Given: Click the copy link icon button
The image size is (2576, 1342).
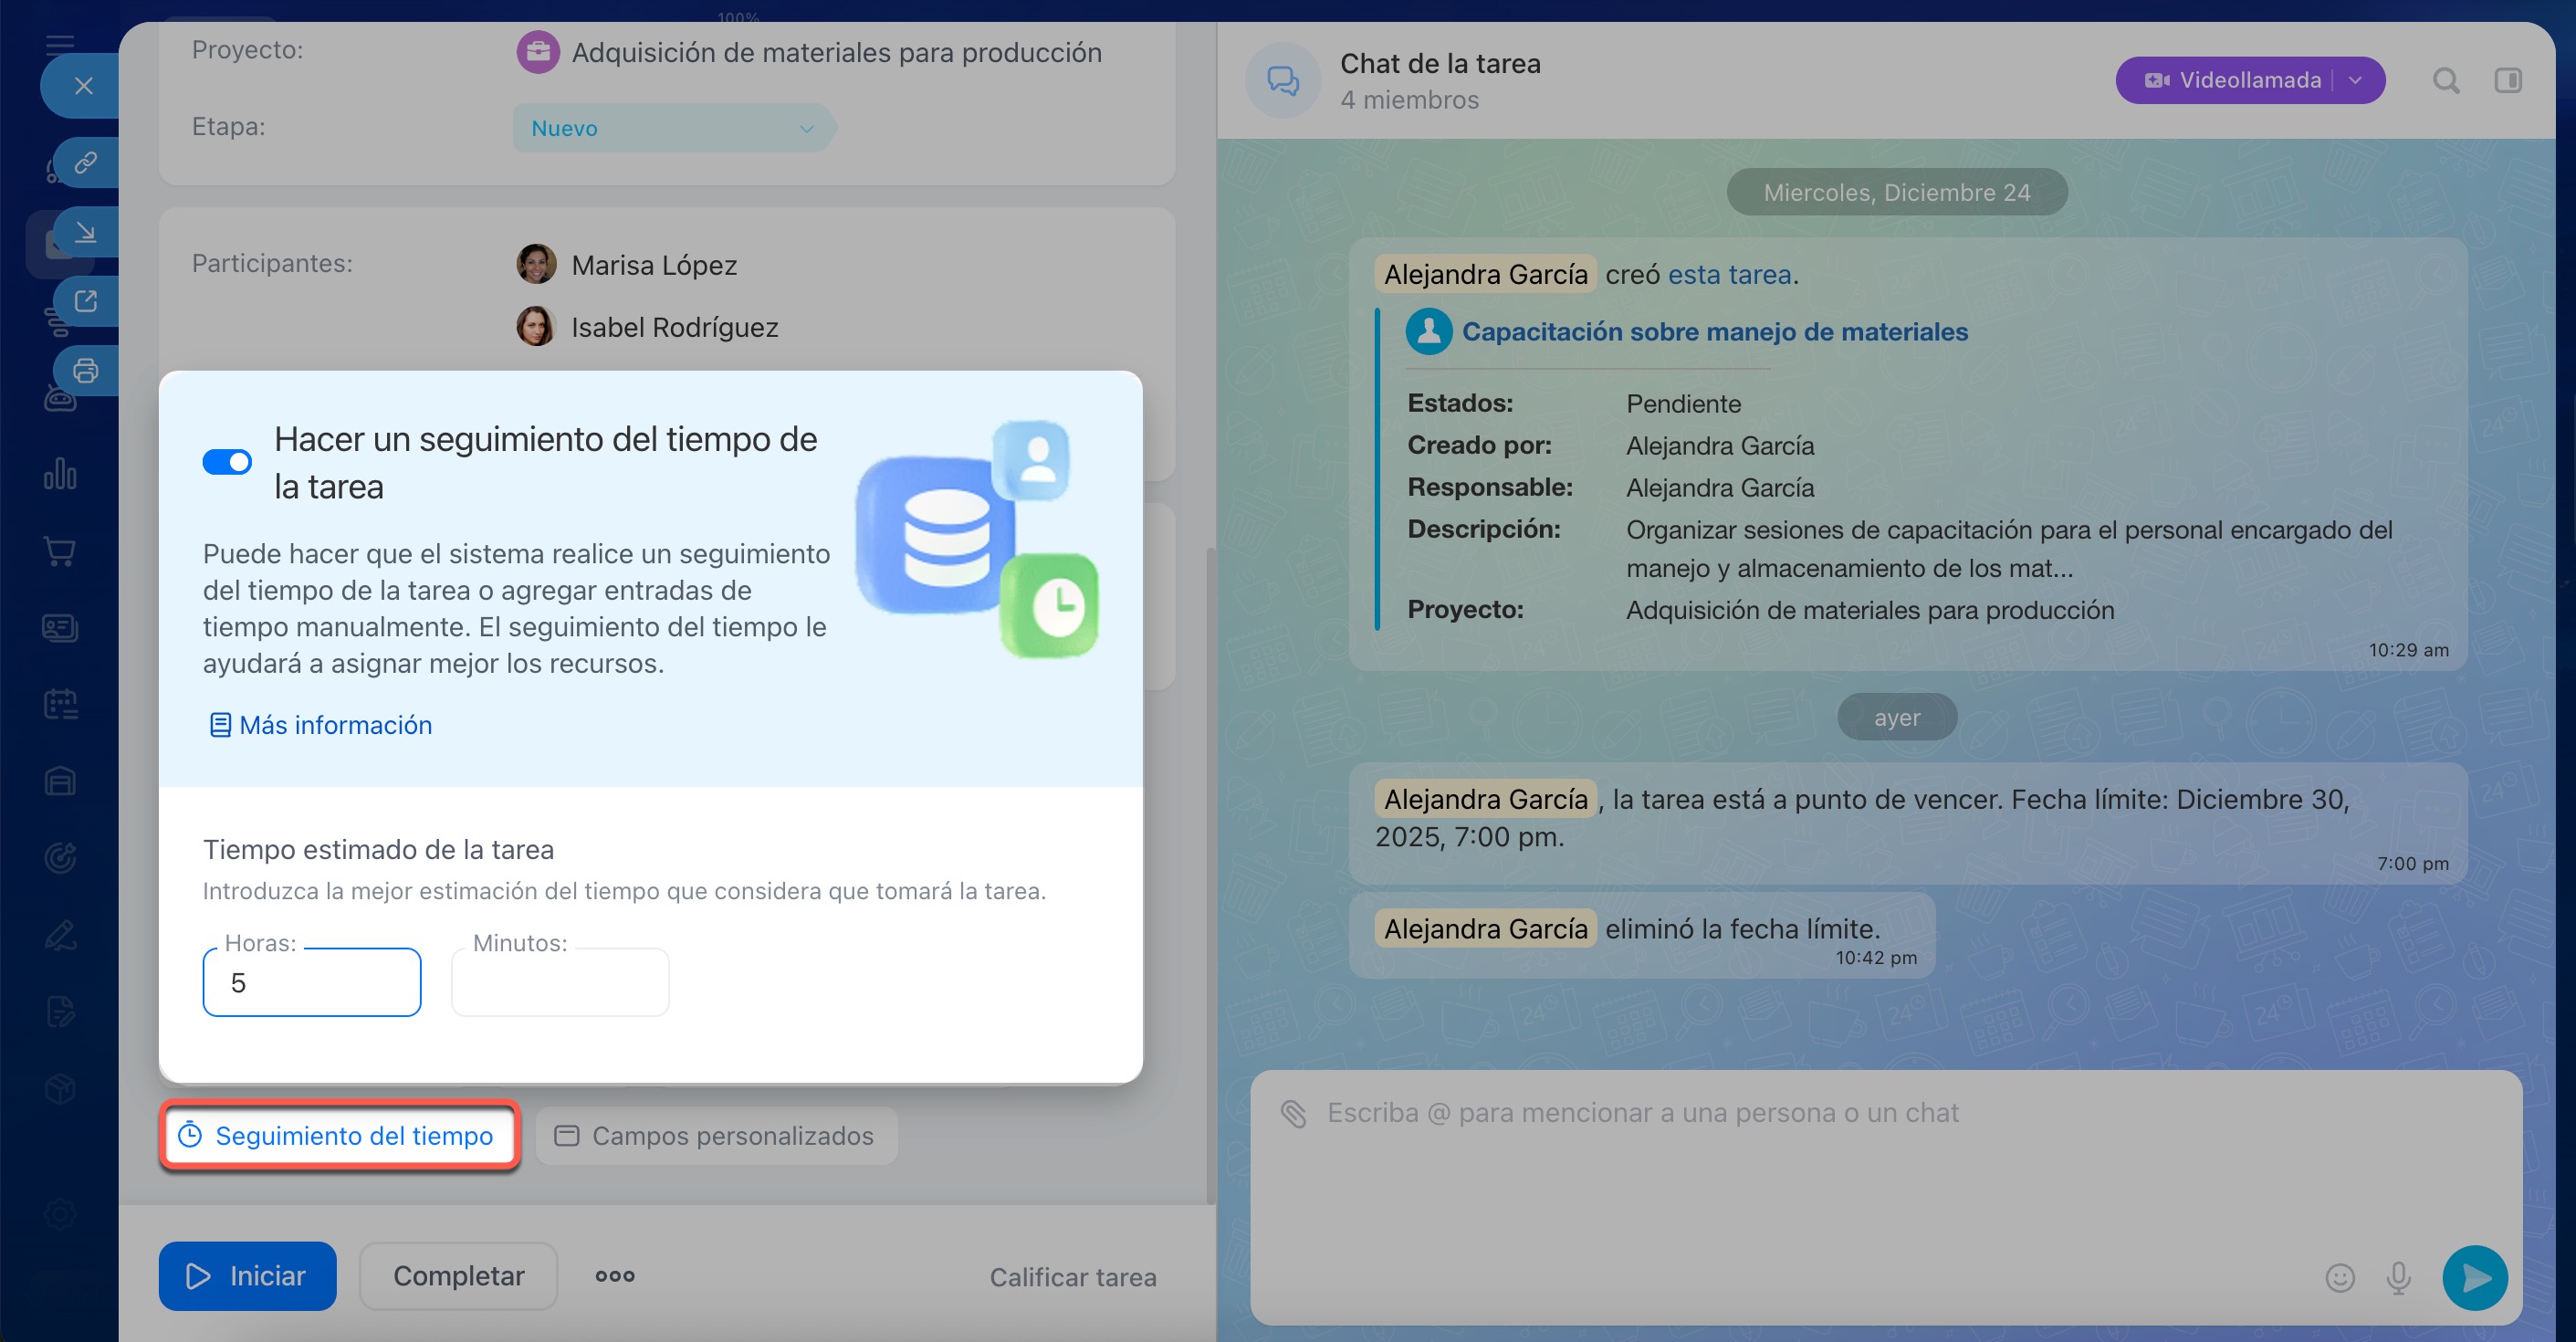Looking at the screenshot, I should [86, 162].
